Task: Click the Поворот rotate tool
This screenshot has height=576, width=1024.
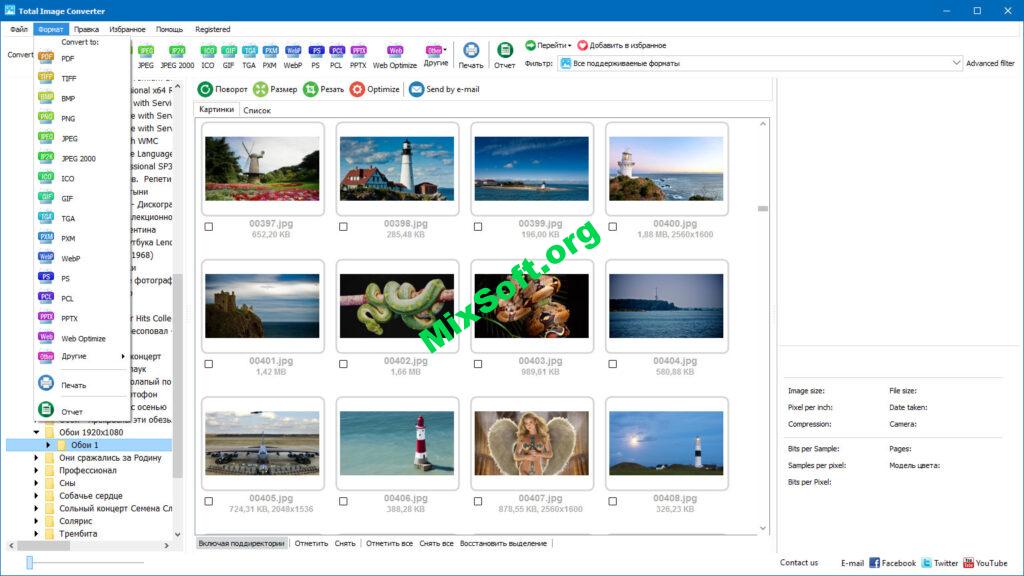Action: click(222, 89)
